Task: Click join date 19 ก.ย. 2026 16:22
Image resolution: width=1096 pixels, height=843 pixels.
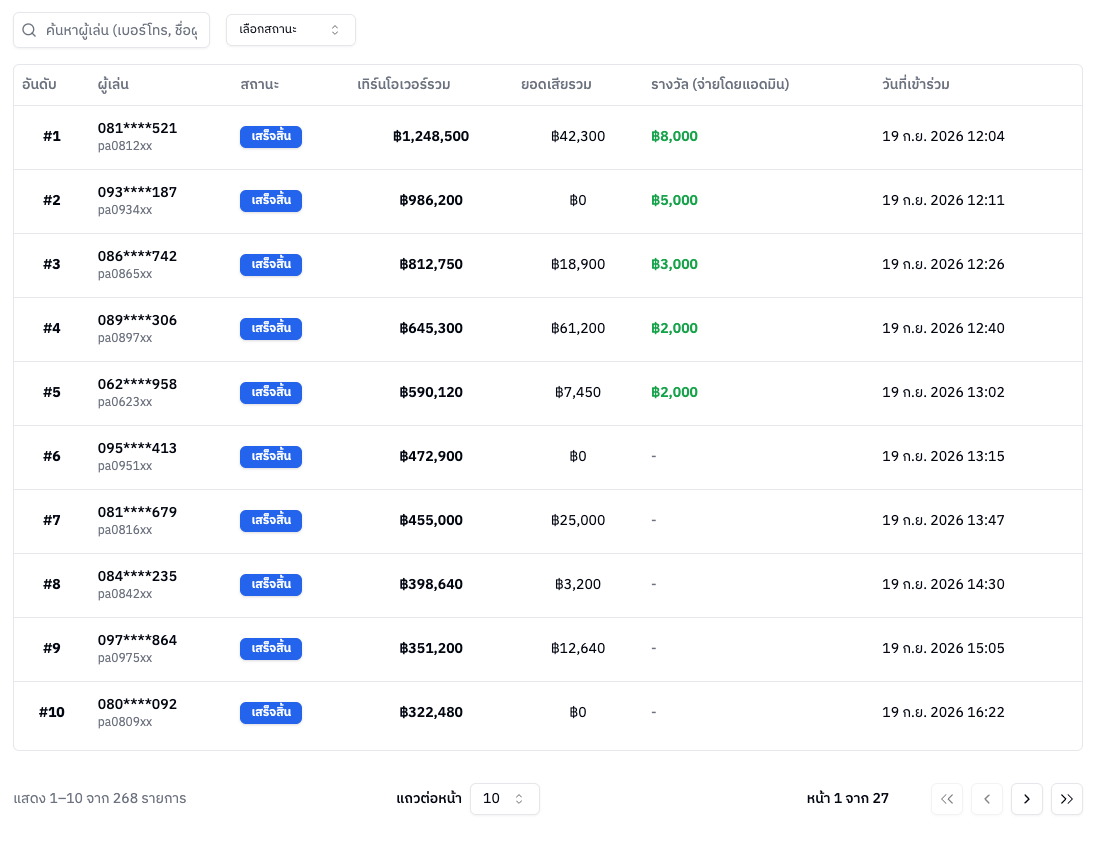Action: 944,712
